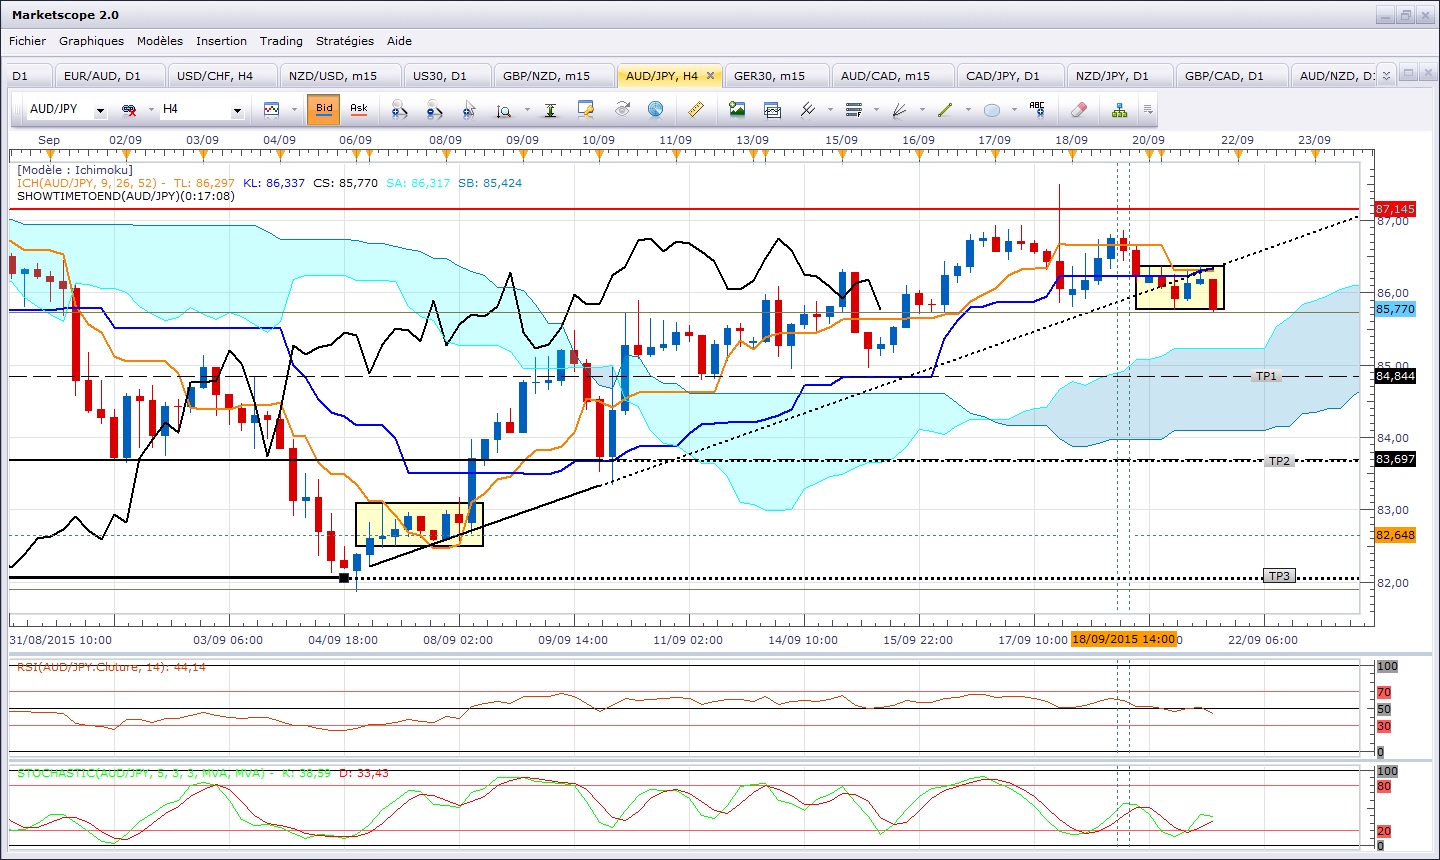1440x860 pixels.
Task: Click the TP1 label on chart
Action: click(1266, 376)
